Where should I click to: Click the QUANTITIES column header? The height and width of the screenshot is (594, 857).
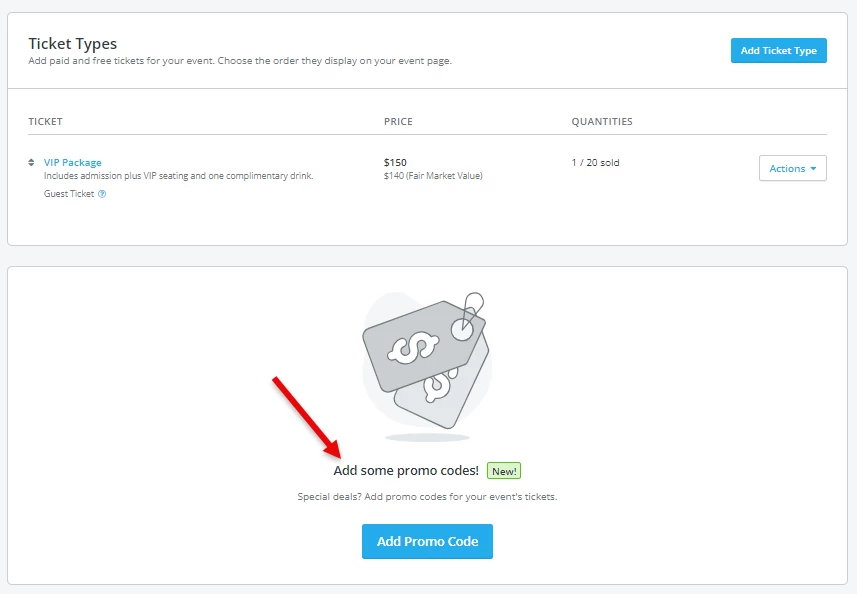point(602,121)
